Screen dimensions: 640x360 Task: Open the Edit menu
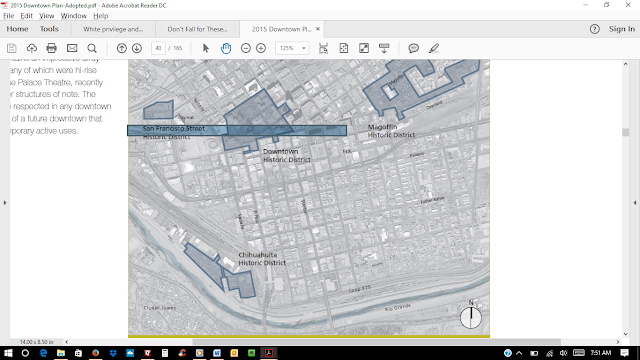(x=27, y=16)
